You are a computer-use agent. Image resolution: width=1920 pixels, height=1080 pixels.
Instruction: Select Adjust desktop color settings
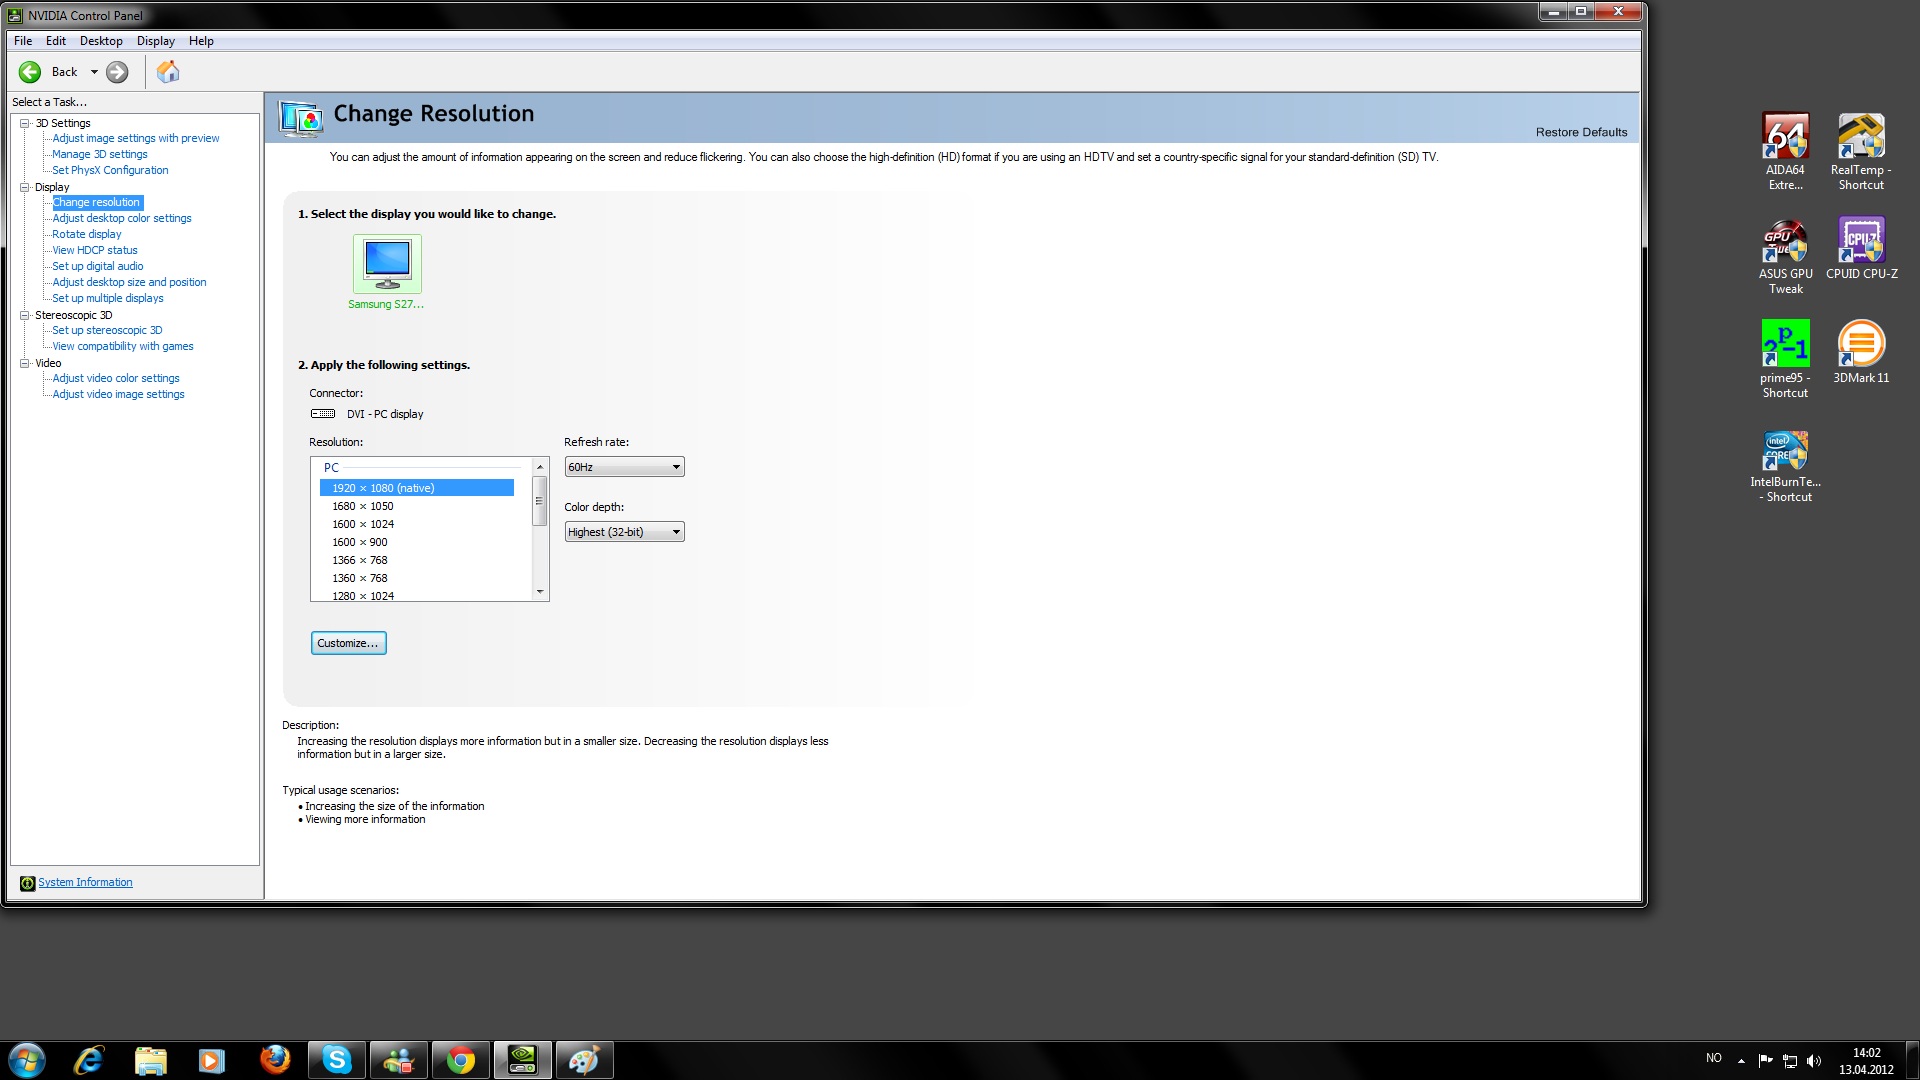point(122,218)
